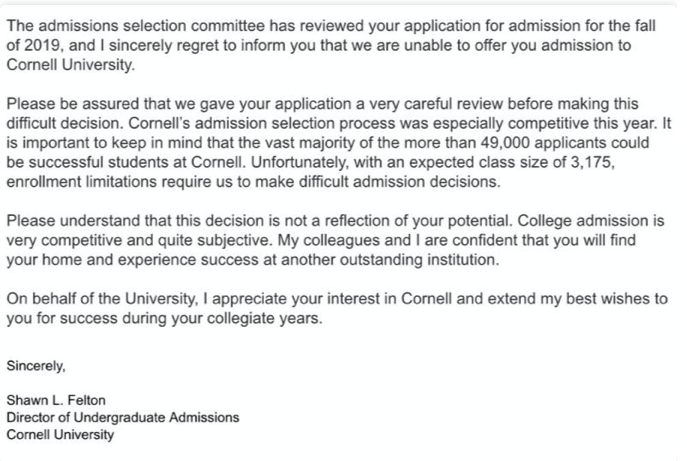Screen dimensions: 687x461
Task: Click "Cornell University" in the signature block
Action: (x=60, y=435)
